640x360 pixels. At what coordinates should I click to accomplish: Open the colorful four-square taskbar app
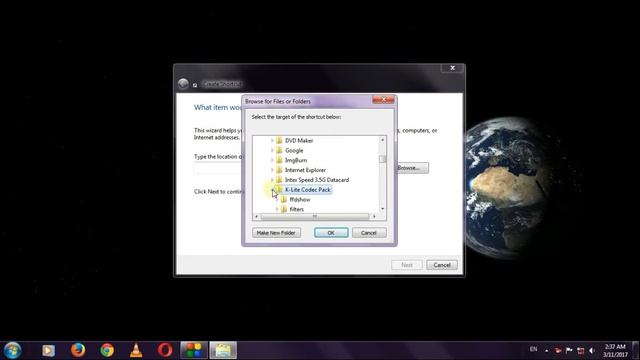pyautogui.click(x=194, y=350)
